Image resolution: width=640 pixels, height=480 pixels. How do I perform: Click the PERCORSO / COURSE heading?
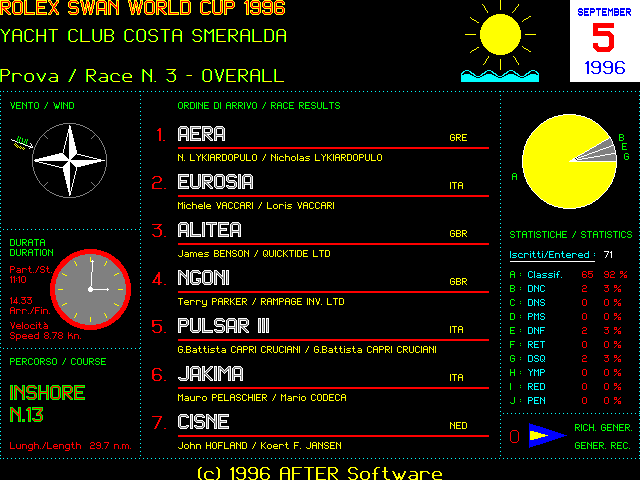point(58,362)
